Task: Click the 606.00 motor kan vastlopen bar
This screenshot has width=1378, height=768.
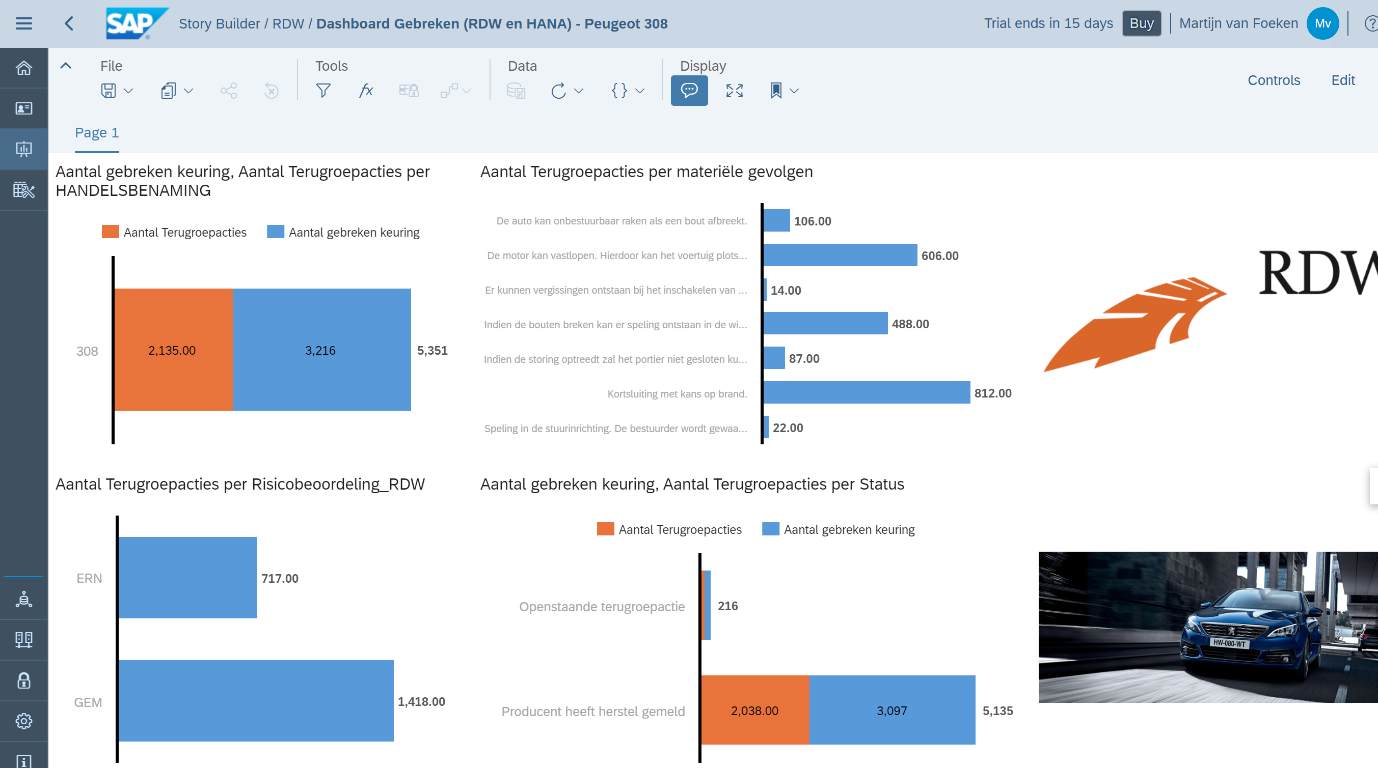Action: [840, 255]
